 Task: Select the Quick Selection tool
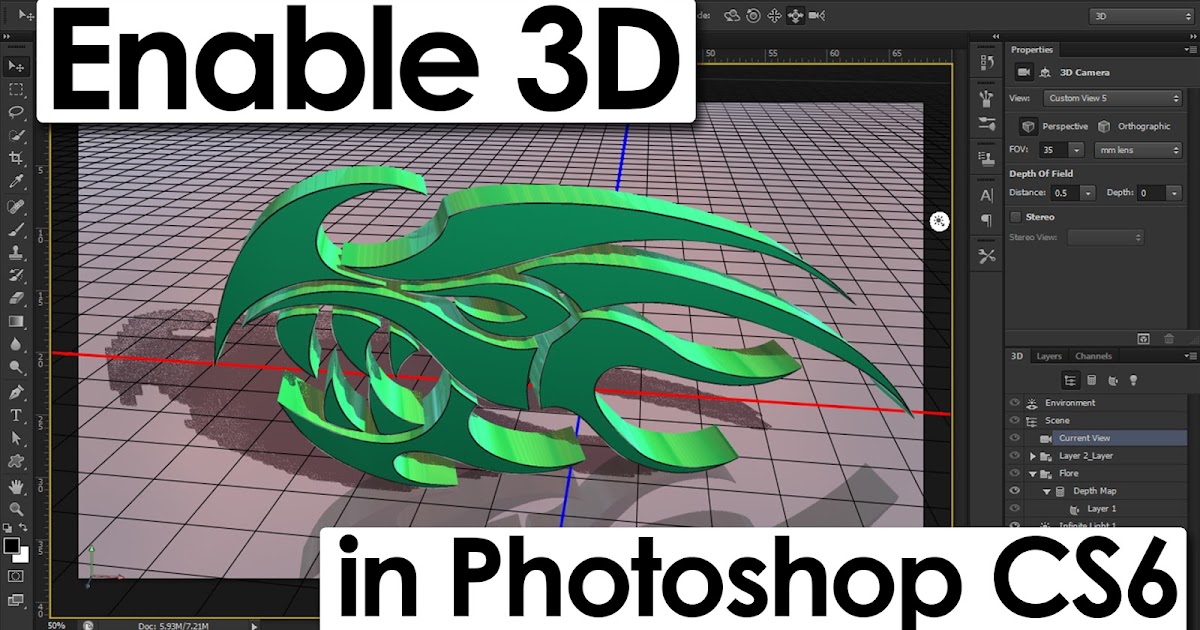[16, 134]
